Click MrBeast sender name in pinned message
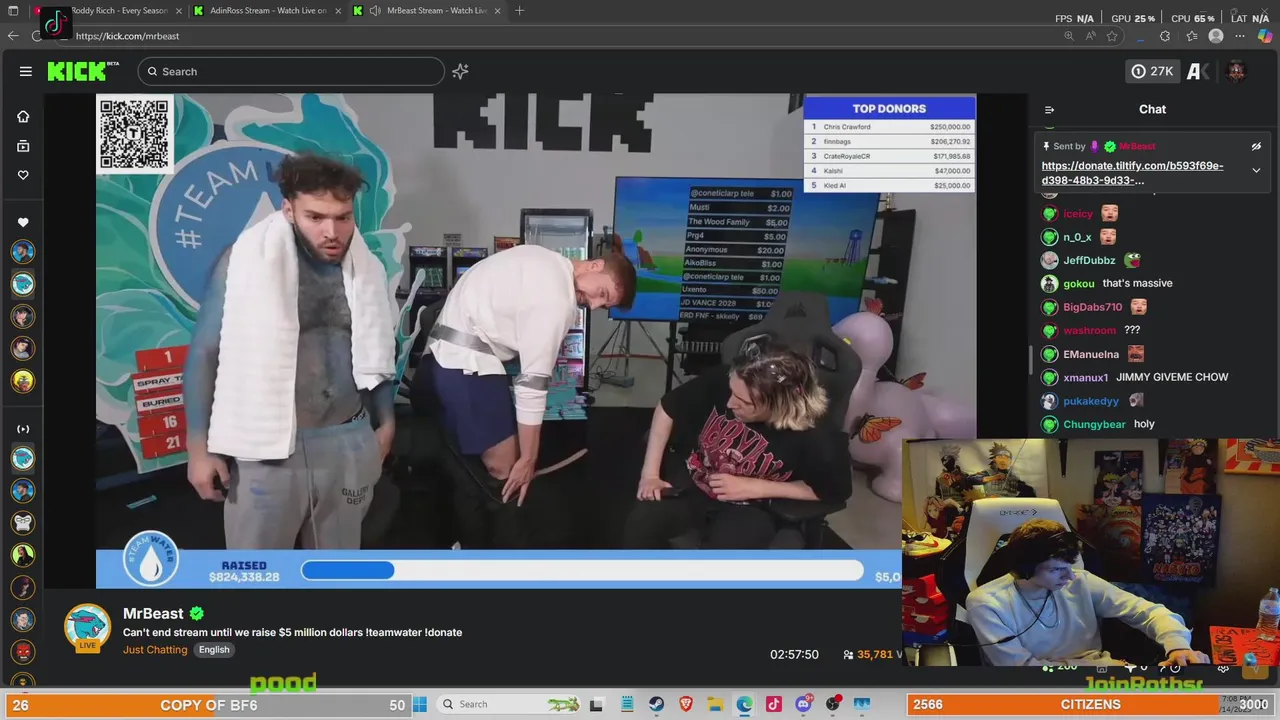Screen dimensions: 1280x720 point(1137,147)
